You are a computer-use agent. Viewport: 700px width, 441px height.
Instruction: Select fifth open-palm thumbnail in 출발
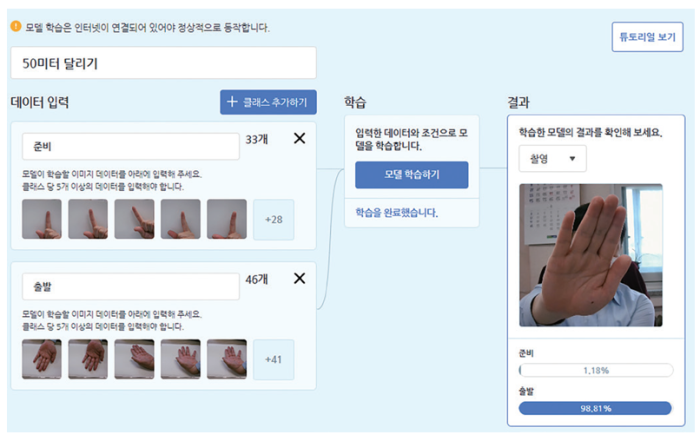(x=227, y=359)
